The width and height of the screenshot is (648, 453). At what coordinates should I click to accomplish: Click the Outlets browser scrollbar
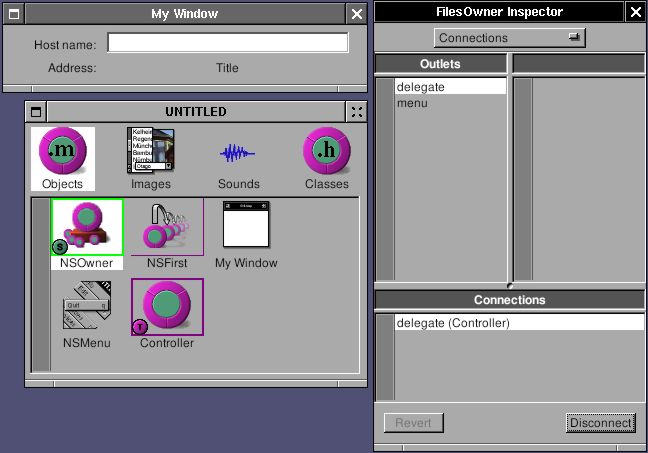[385, 180]
